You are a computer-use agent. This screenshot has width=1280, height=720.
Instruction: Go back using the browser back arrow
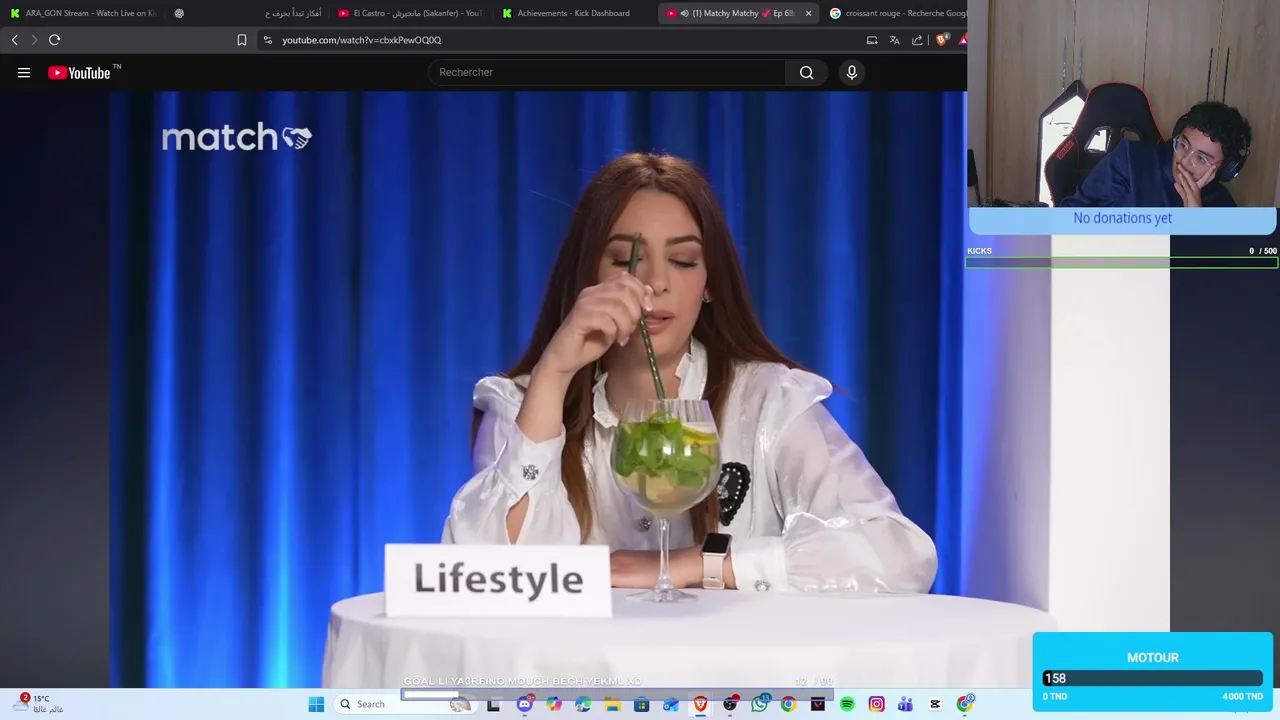pos(15,40)
